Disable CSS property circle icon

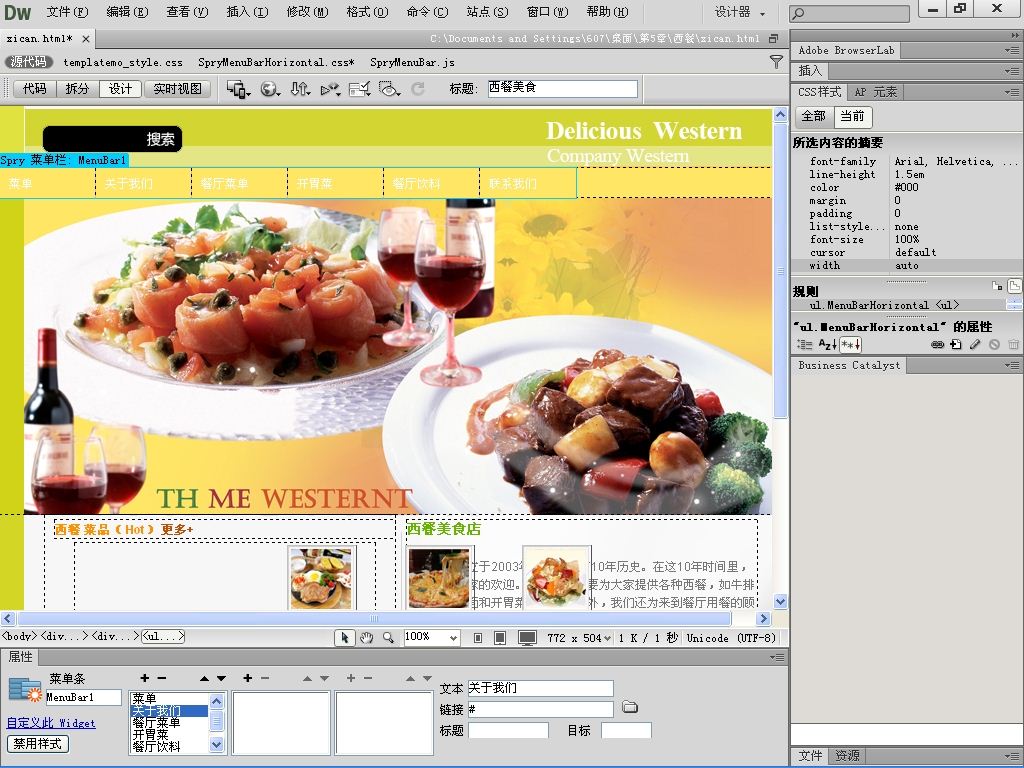coord(994,345)
